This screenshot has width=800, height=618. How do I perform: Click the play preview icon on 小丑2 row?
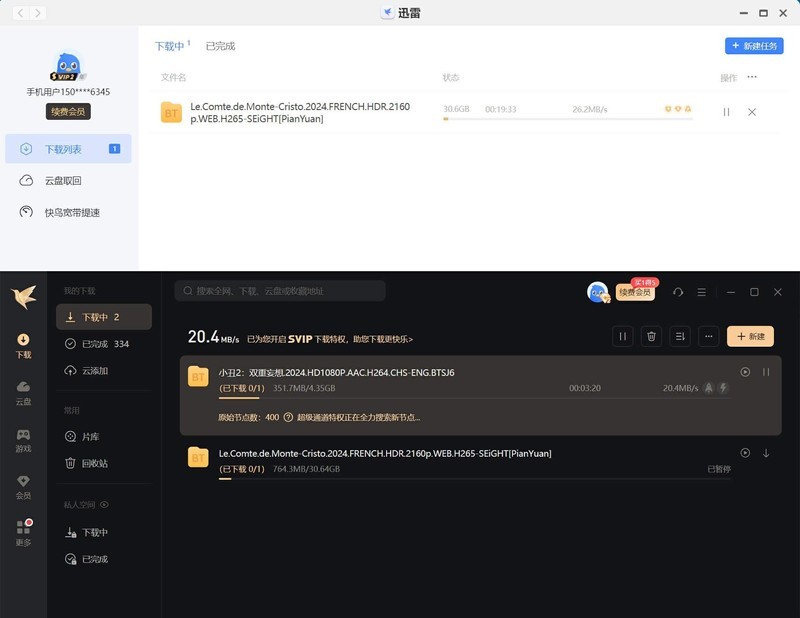pyautogui.click(x=744, y=372)
